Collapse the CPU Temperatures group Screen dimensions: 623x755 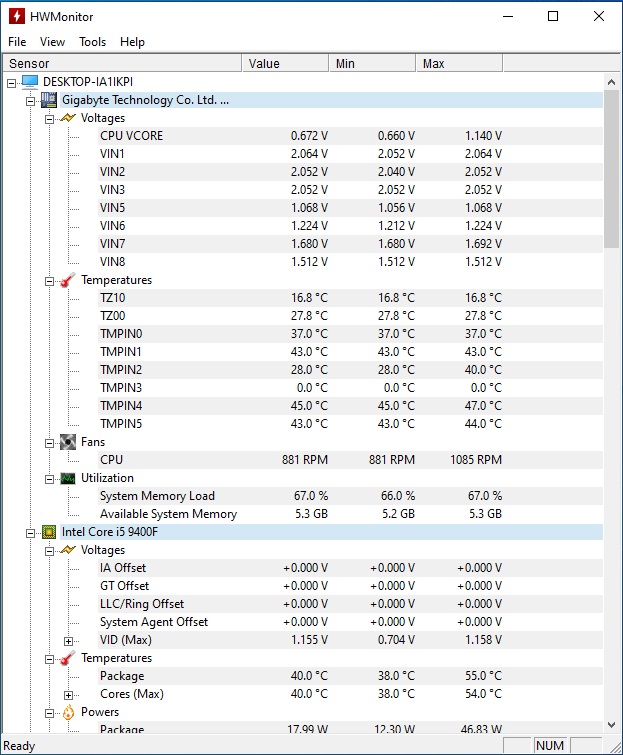[x=49, y=659]
